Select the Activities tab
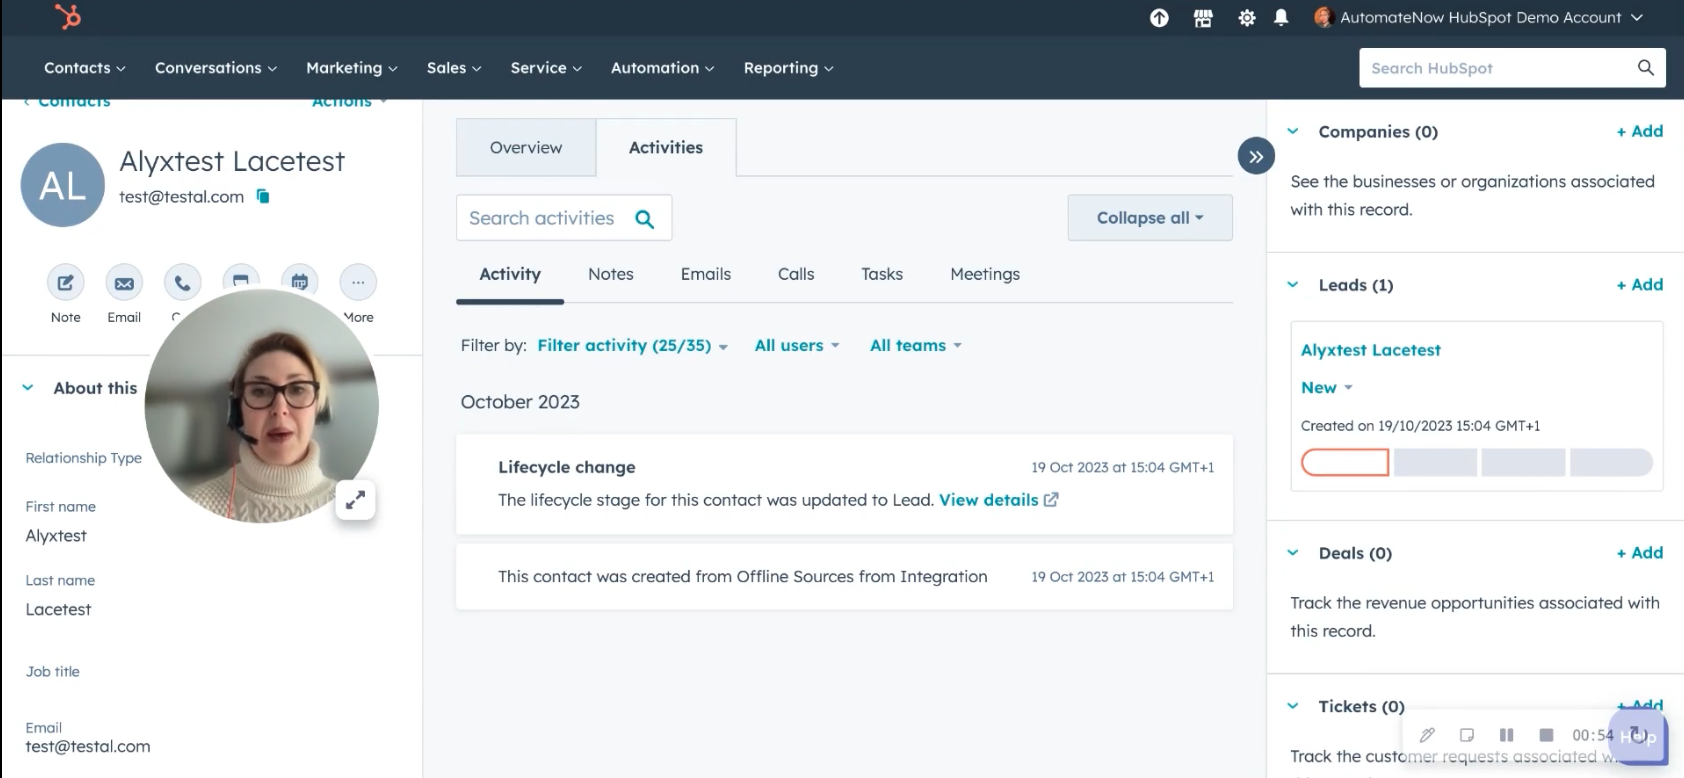This screenshot has width=1684, height=778. tap(666, 147)
